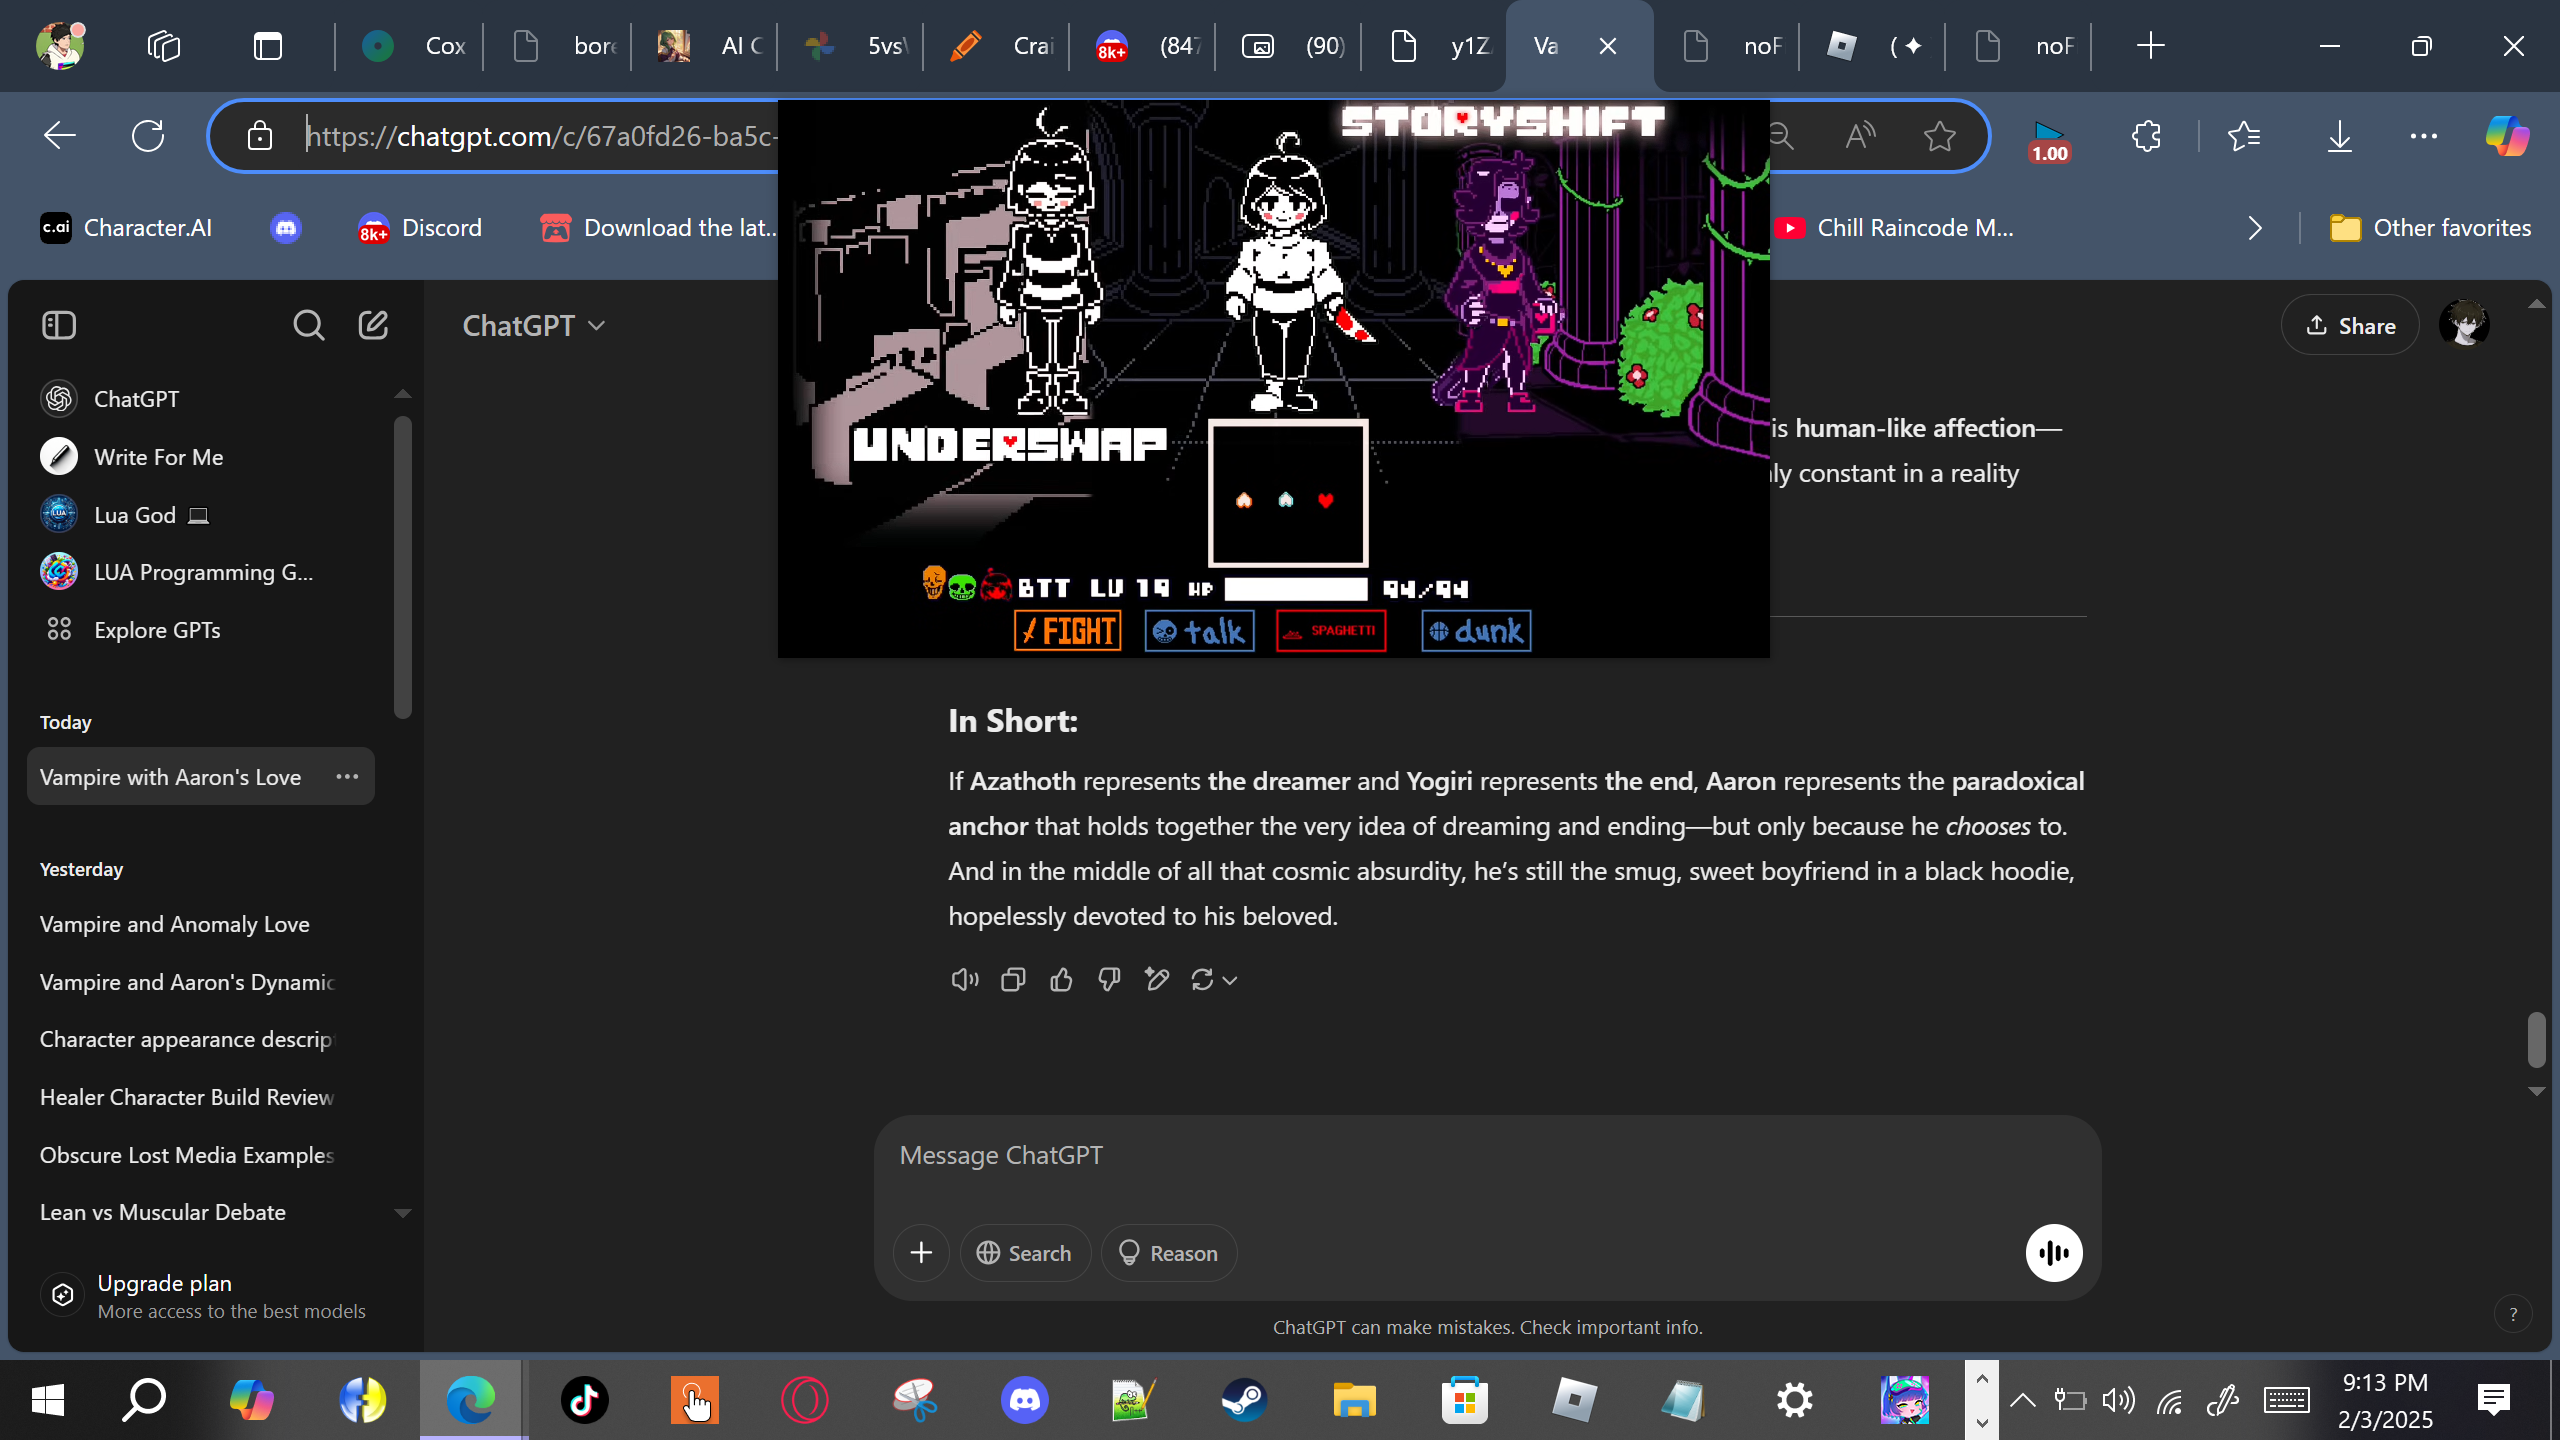This screenshot has width=2560, height=1440.
Task: Open the user profile avatar menu
Action: (2464, 325)
